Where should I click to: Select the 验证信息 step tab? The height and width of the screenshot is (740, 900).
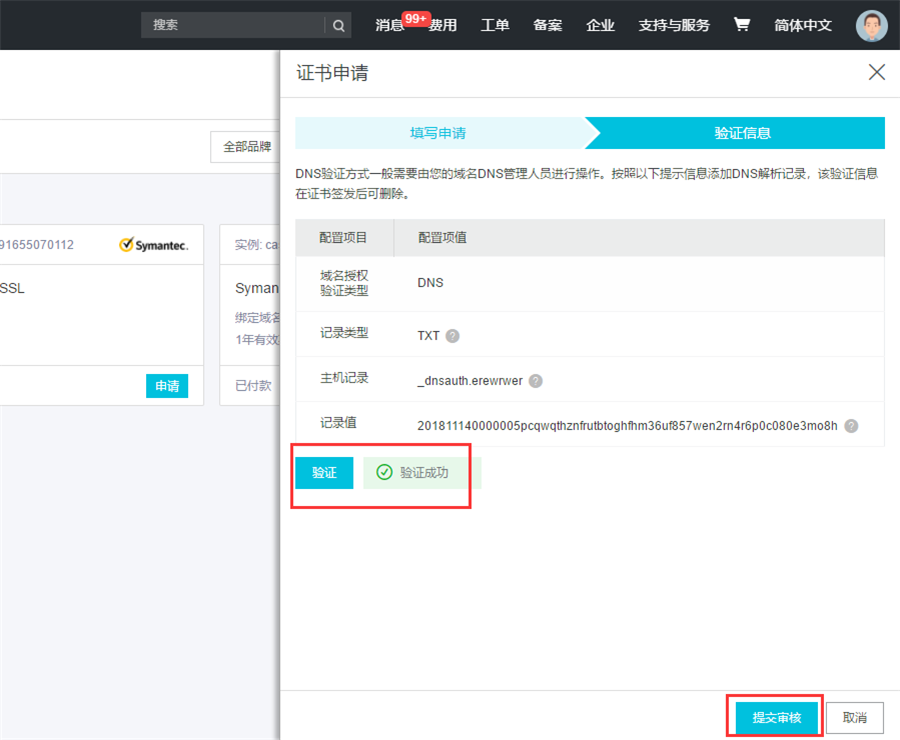click(x=742, y=133)
